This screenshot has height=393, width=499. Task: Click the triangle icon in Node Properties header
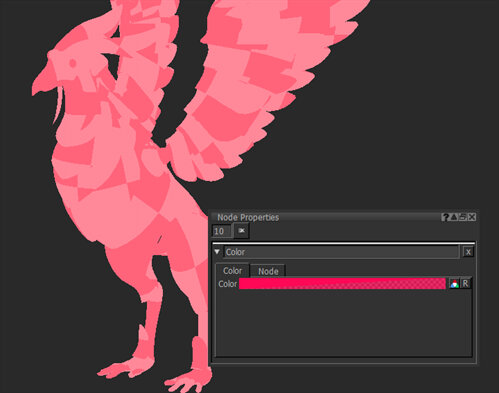453,217
